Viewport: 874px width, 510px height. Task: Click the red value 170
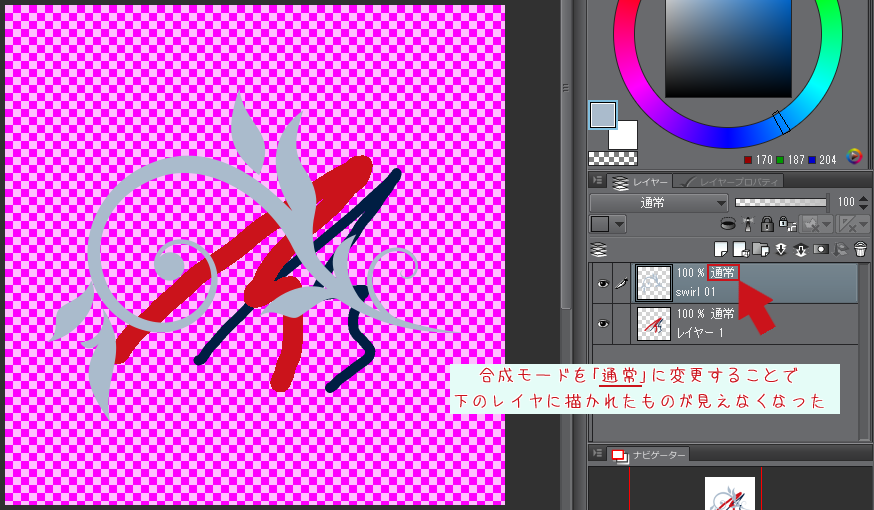(x=764, y=160)
